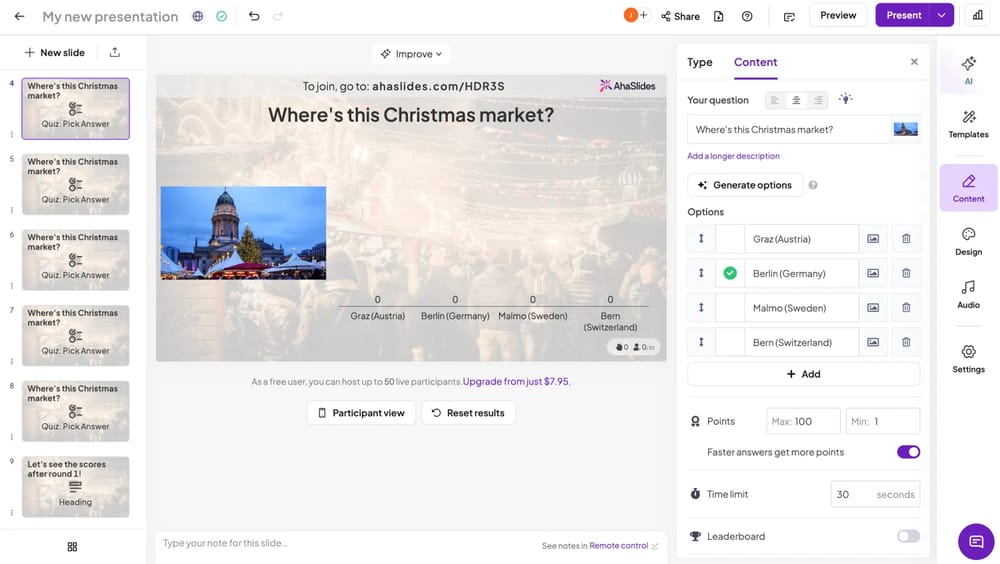Open the help question mark icon

click(x=747, y=16)
